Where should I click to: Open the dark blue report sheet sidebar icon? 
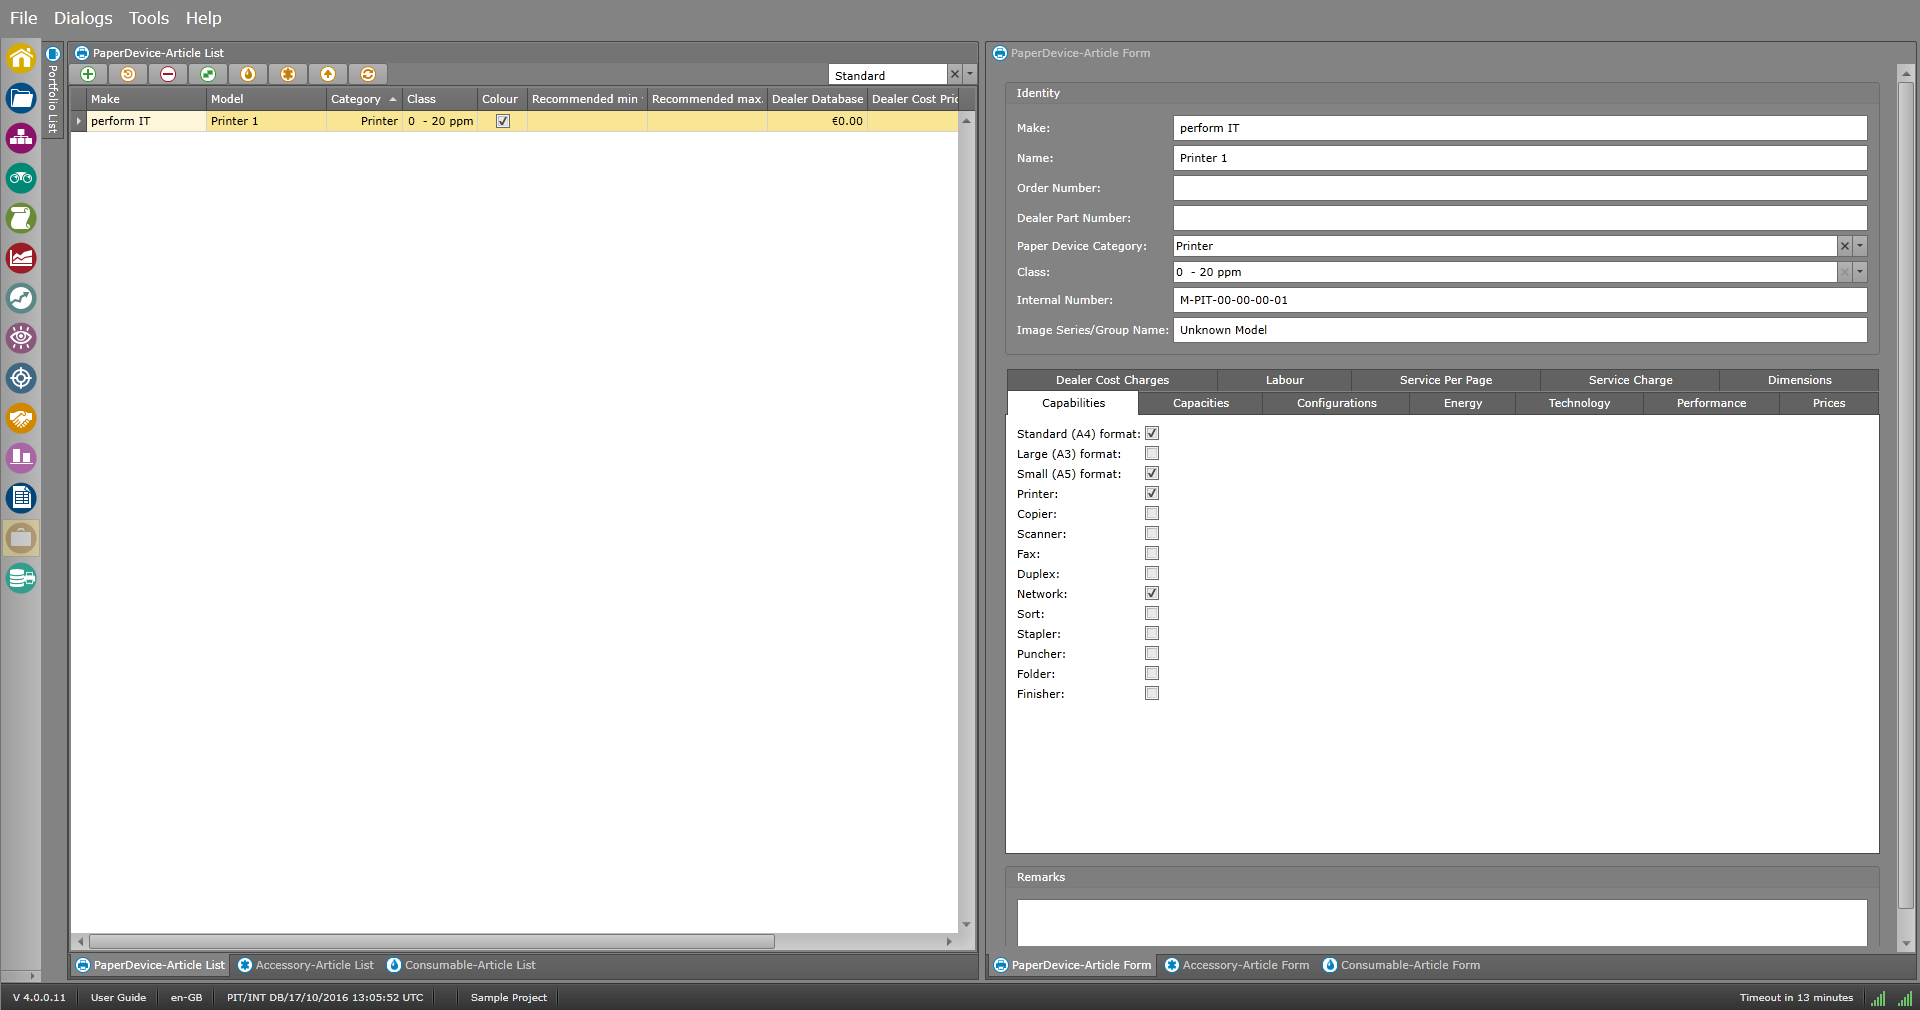pos(21,498)
